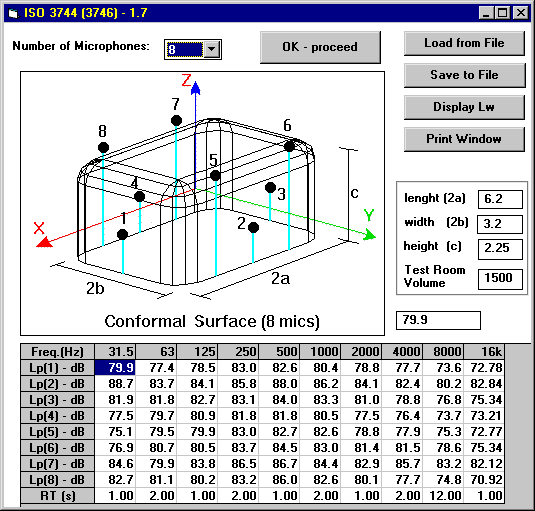Click the Save to File button
This screenshot has width=535, height=511.
(464, 75)
